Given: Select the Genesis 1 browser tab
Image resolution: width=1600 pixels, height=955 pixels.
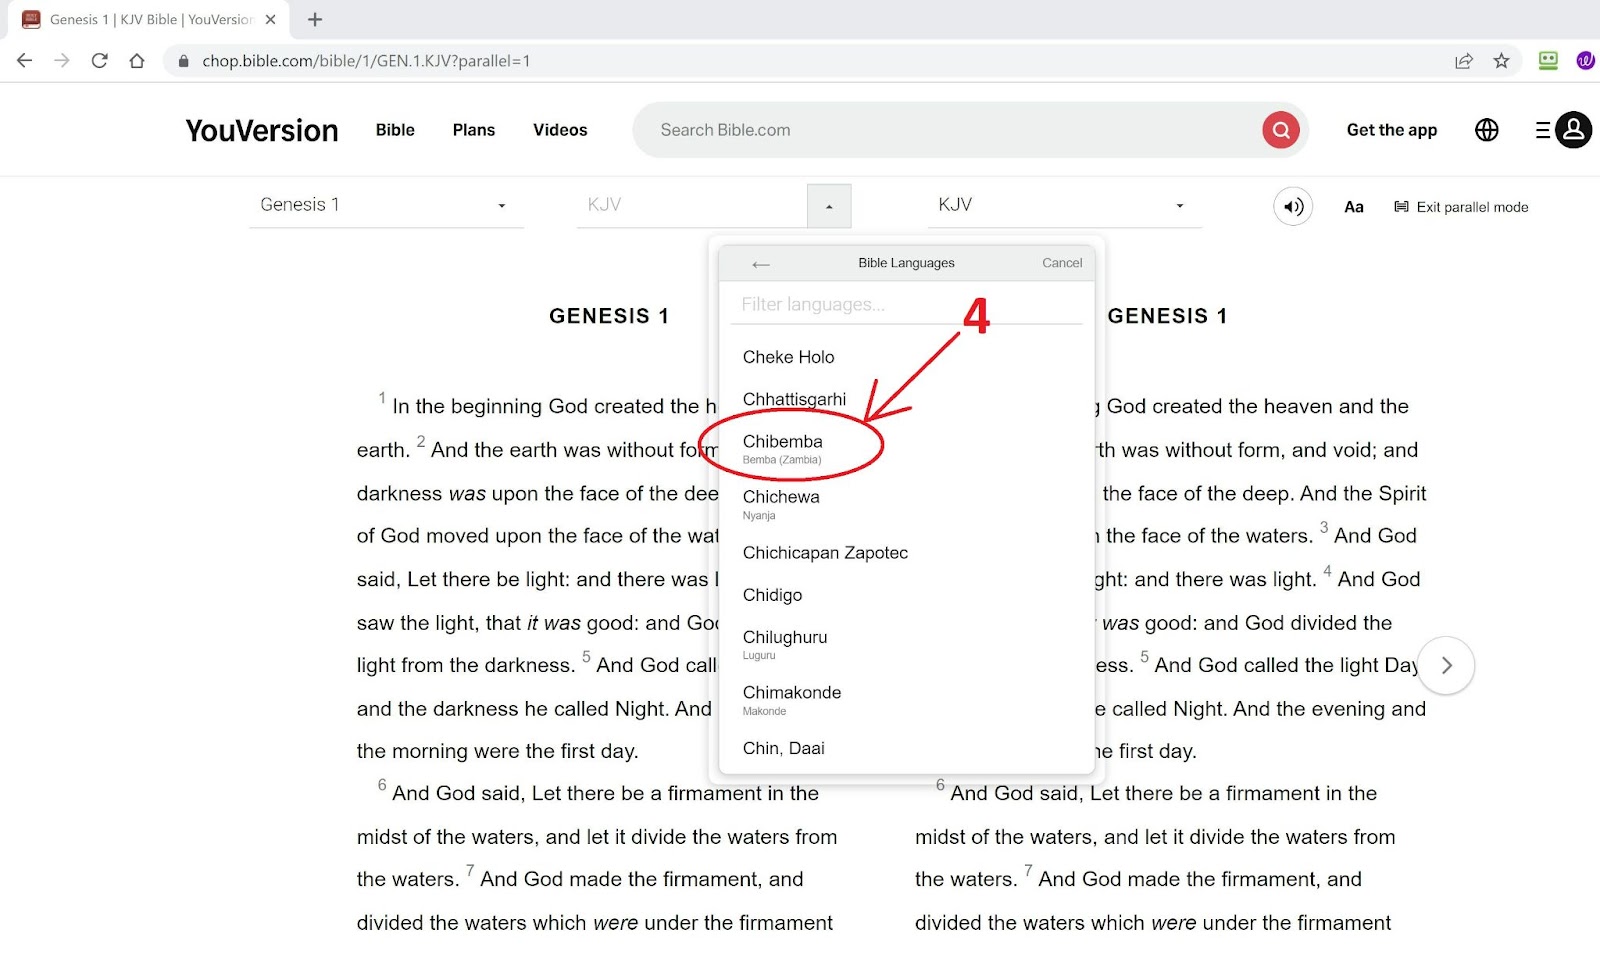Looking at the screenshot, I should tap(150, 19).
